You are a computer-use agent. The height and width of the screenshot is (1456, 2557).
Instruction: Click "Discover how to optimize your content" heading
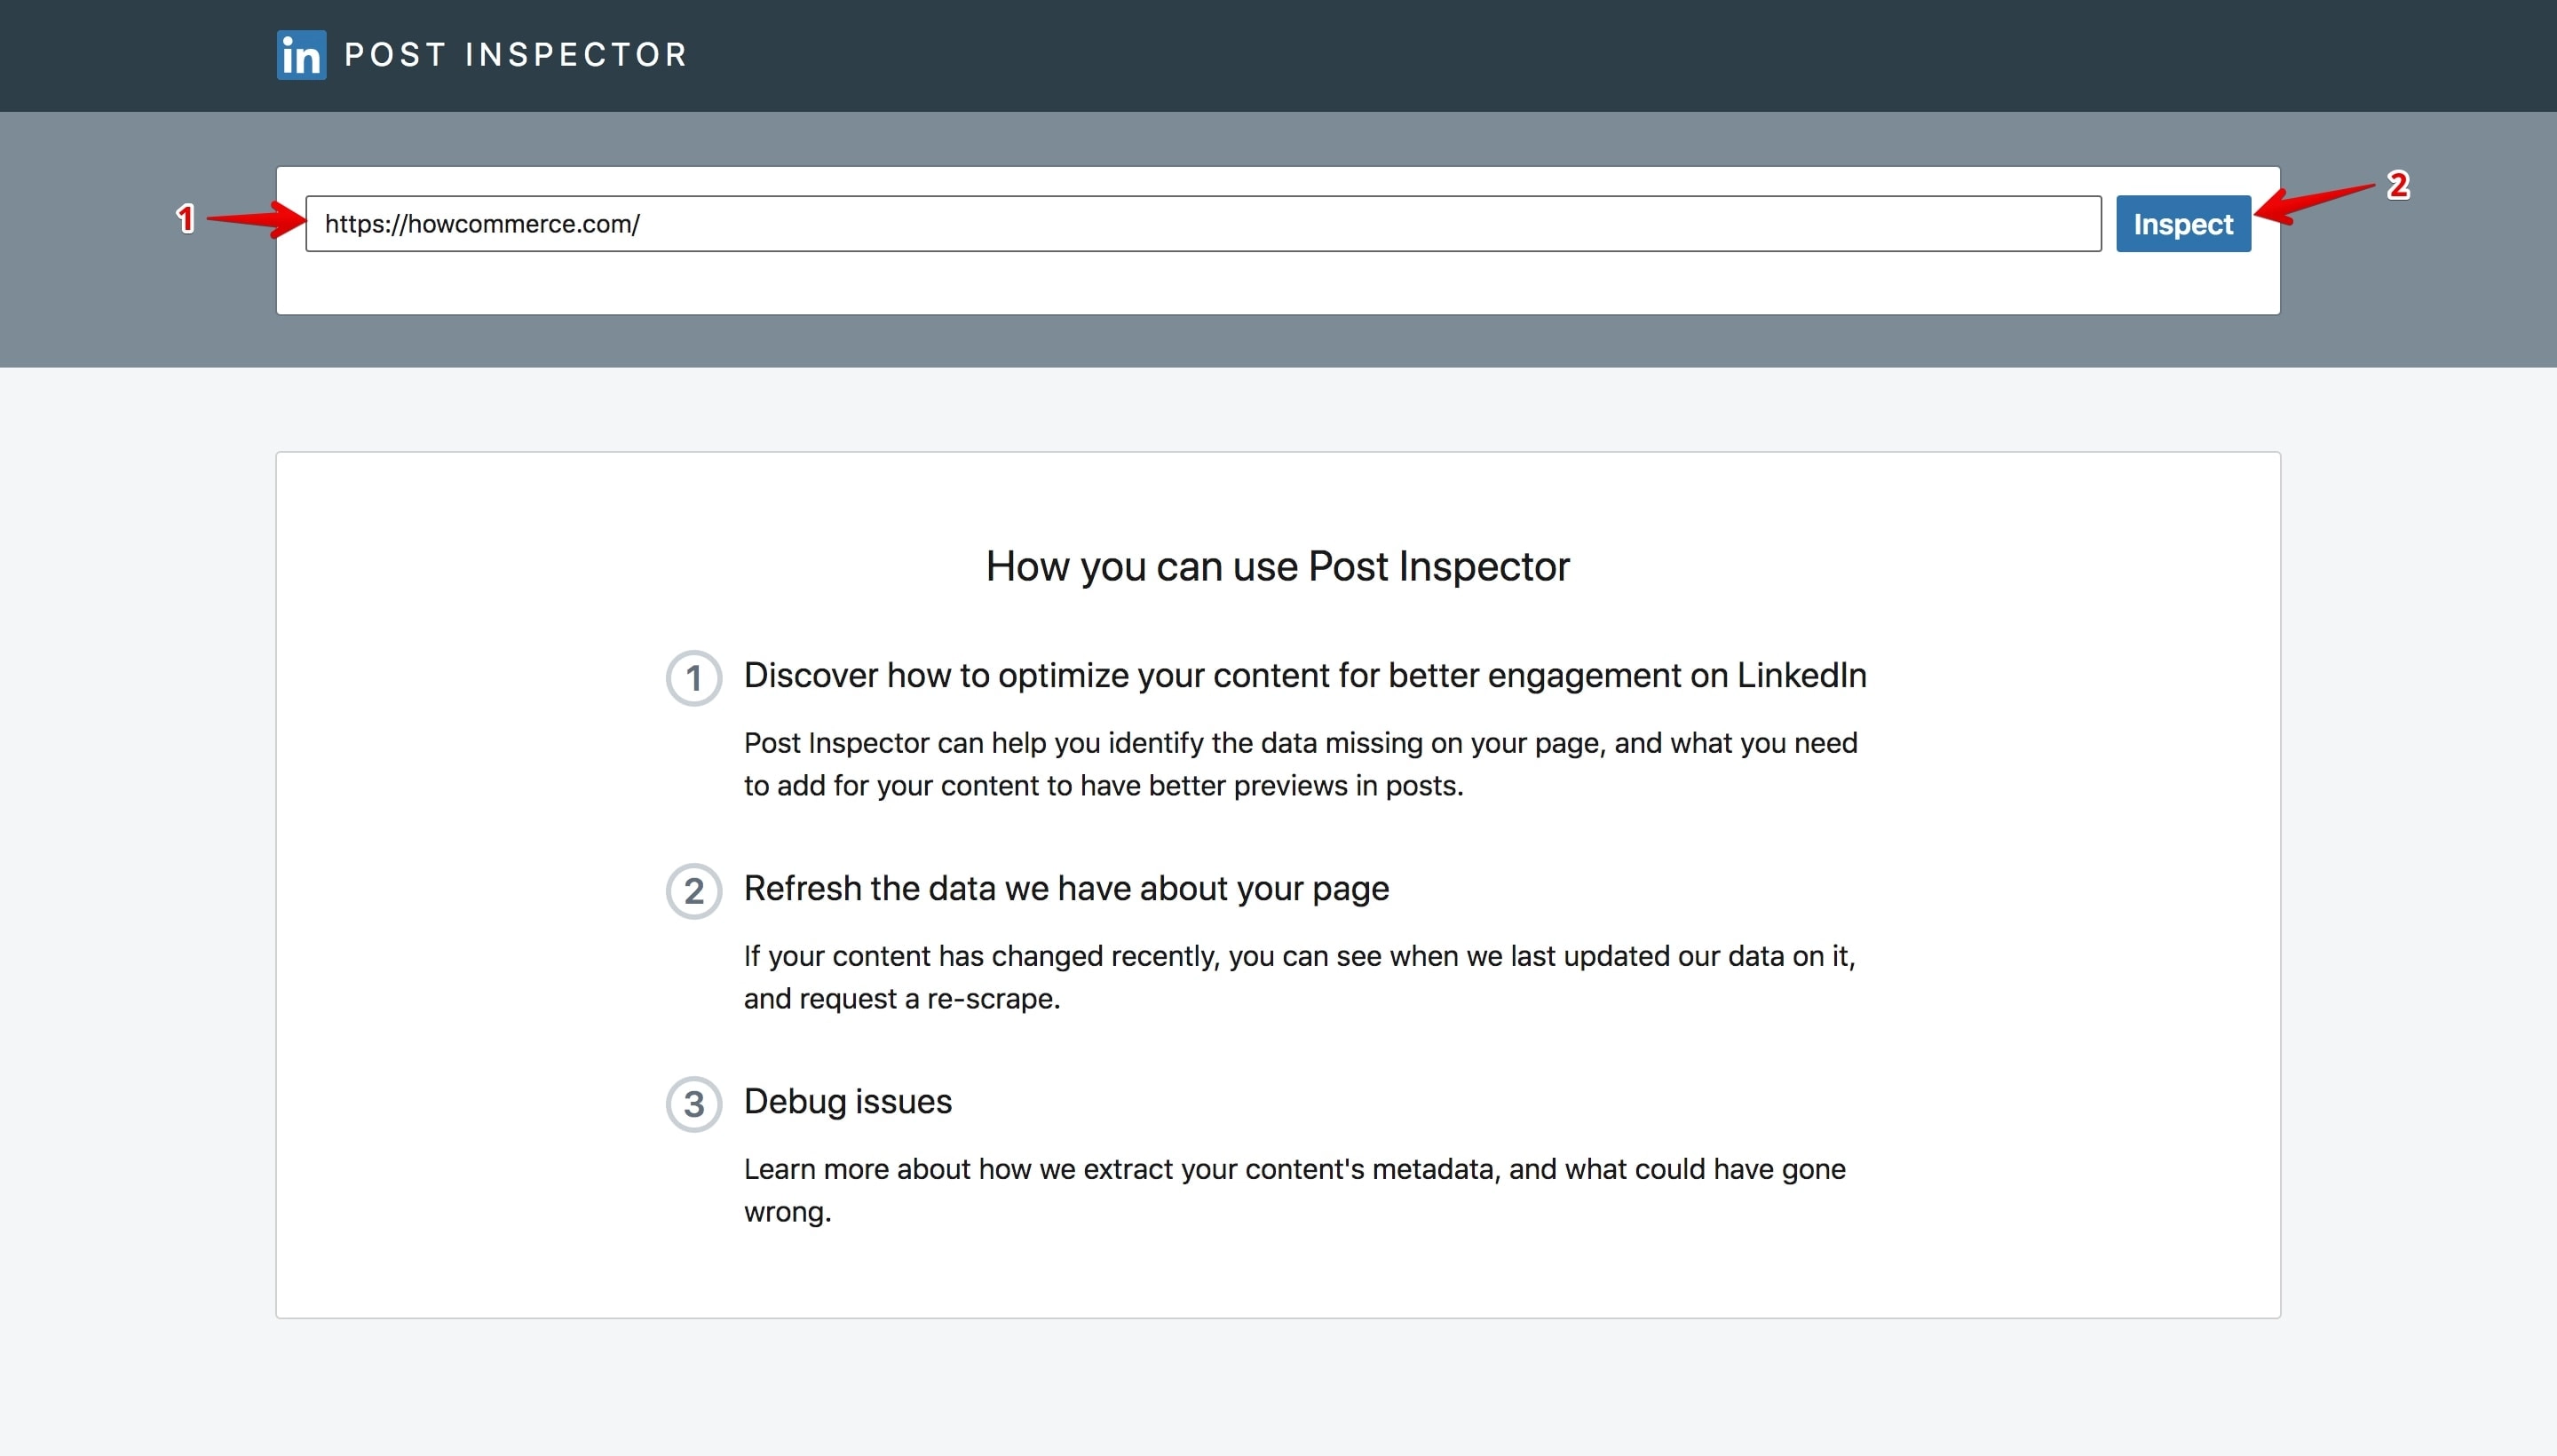(x=1305, y=676)
